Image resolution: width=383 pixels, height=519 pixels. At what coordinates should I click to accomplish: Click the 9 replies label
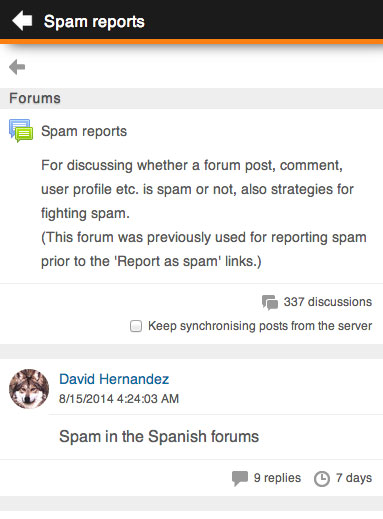click(277, 478)
